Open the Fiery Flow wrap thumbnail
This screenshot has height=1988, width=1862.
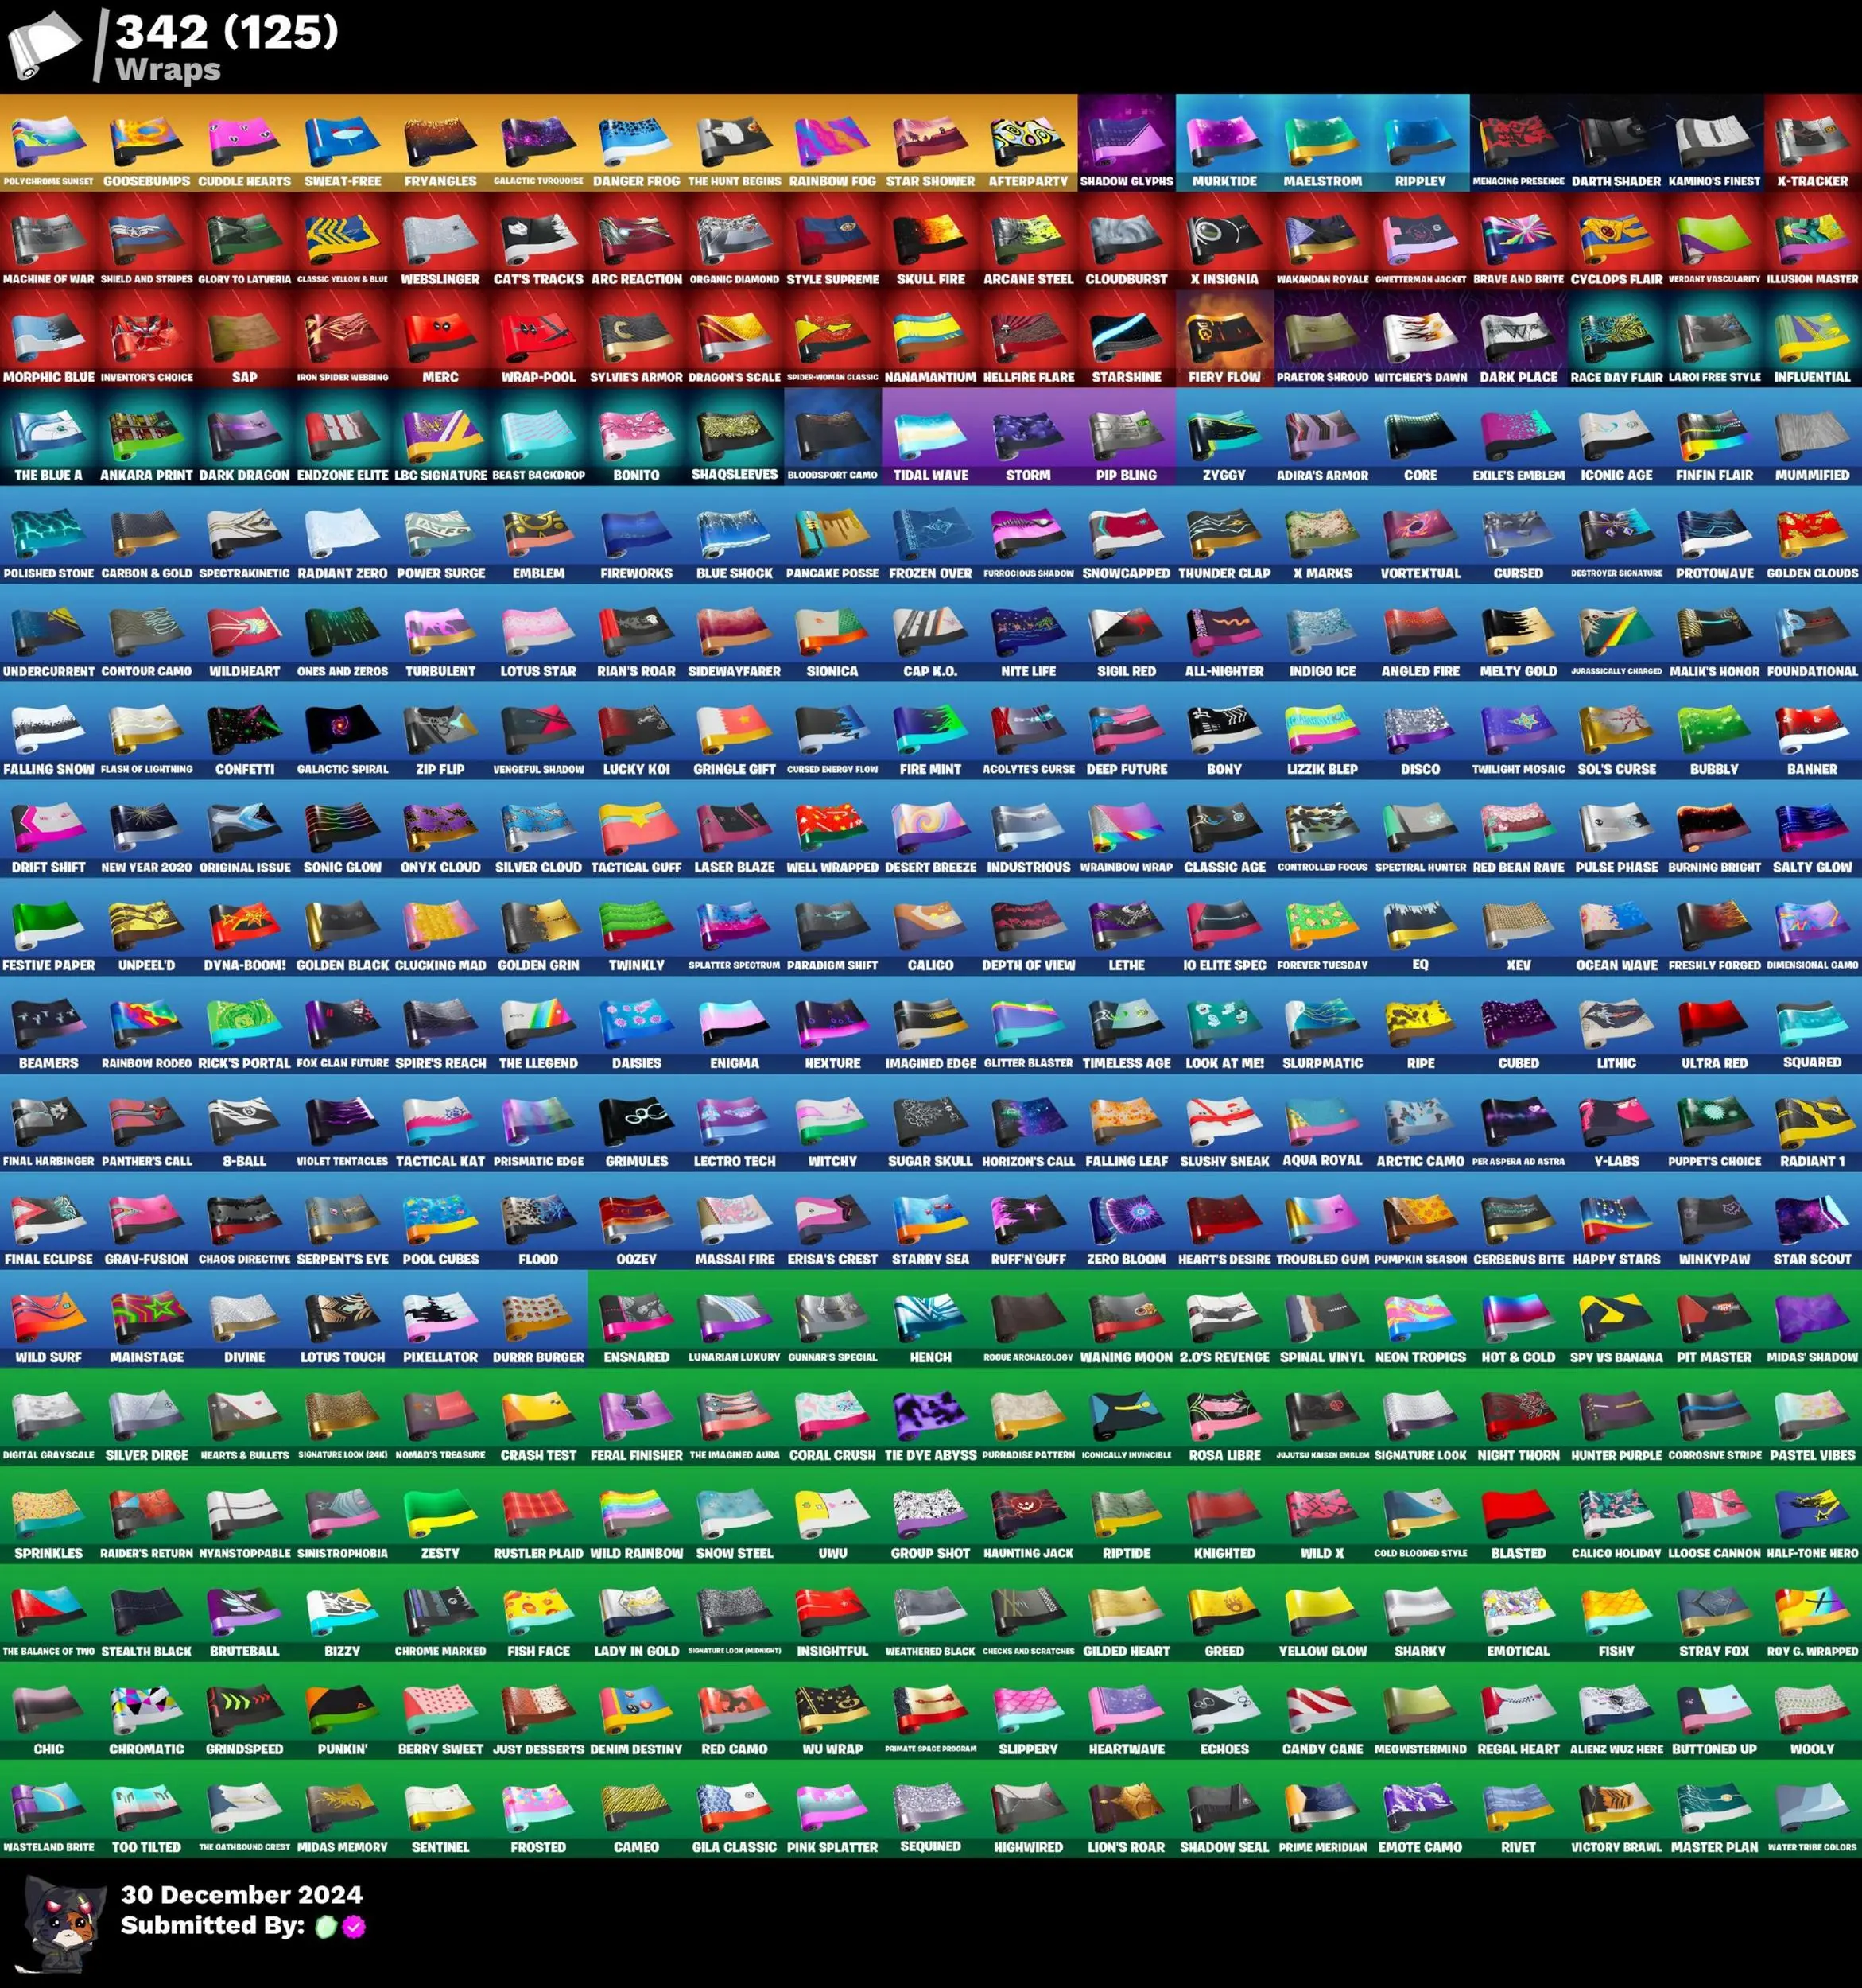(x=1224, y=338)
